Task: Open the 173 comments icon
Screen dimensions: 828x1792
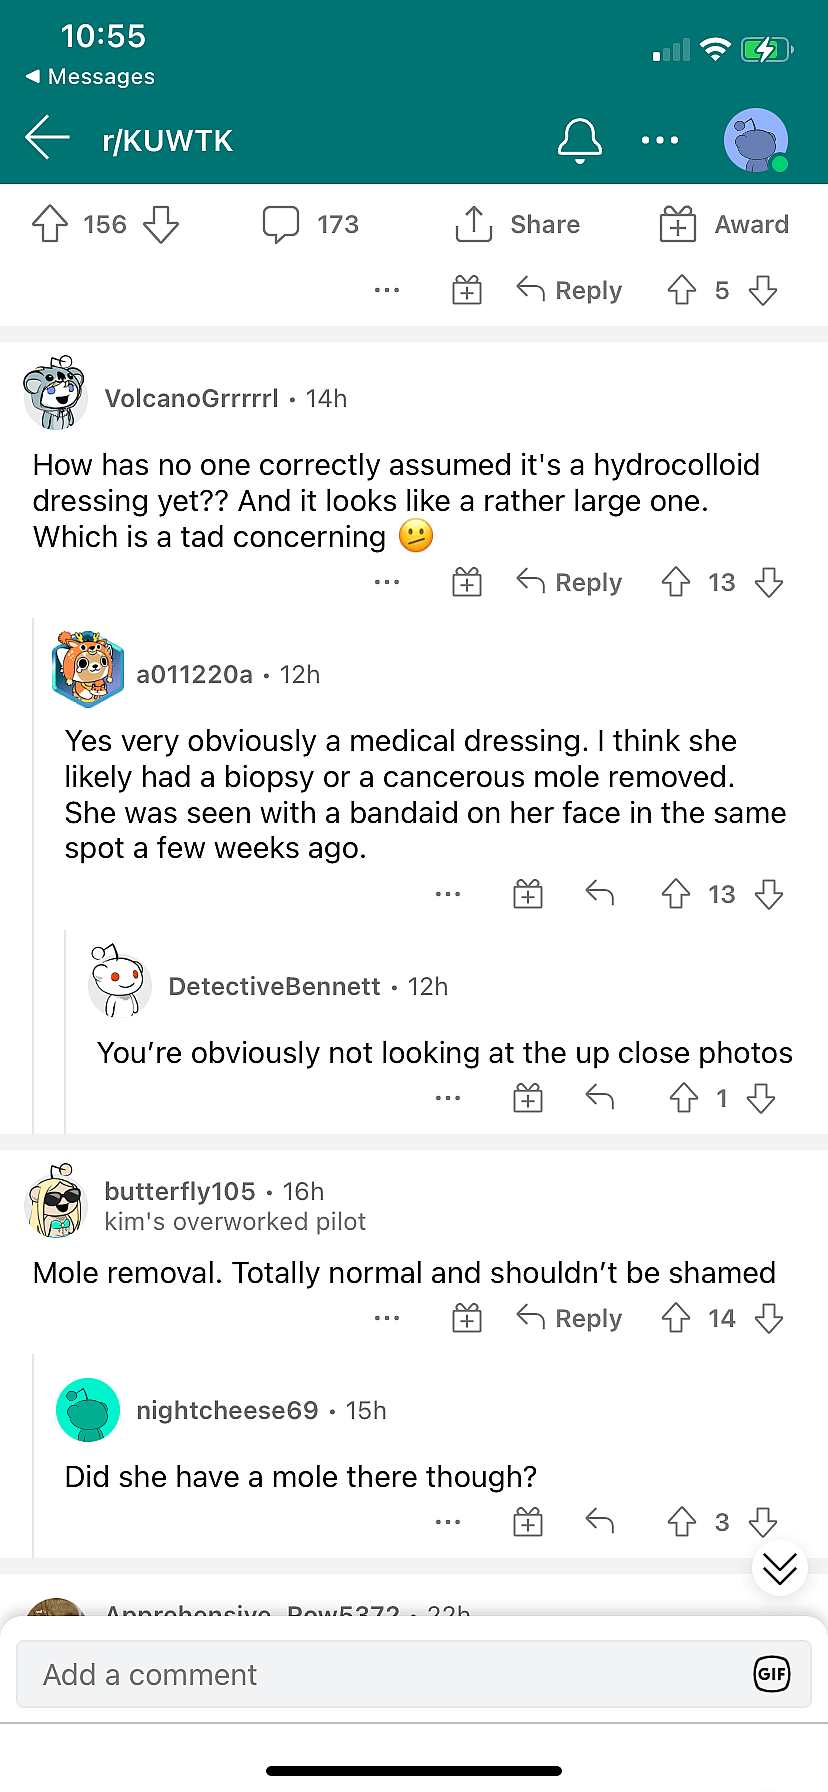Action: 281,224
